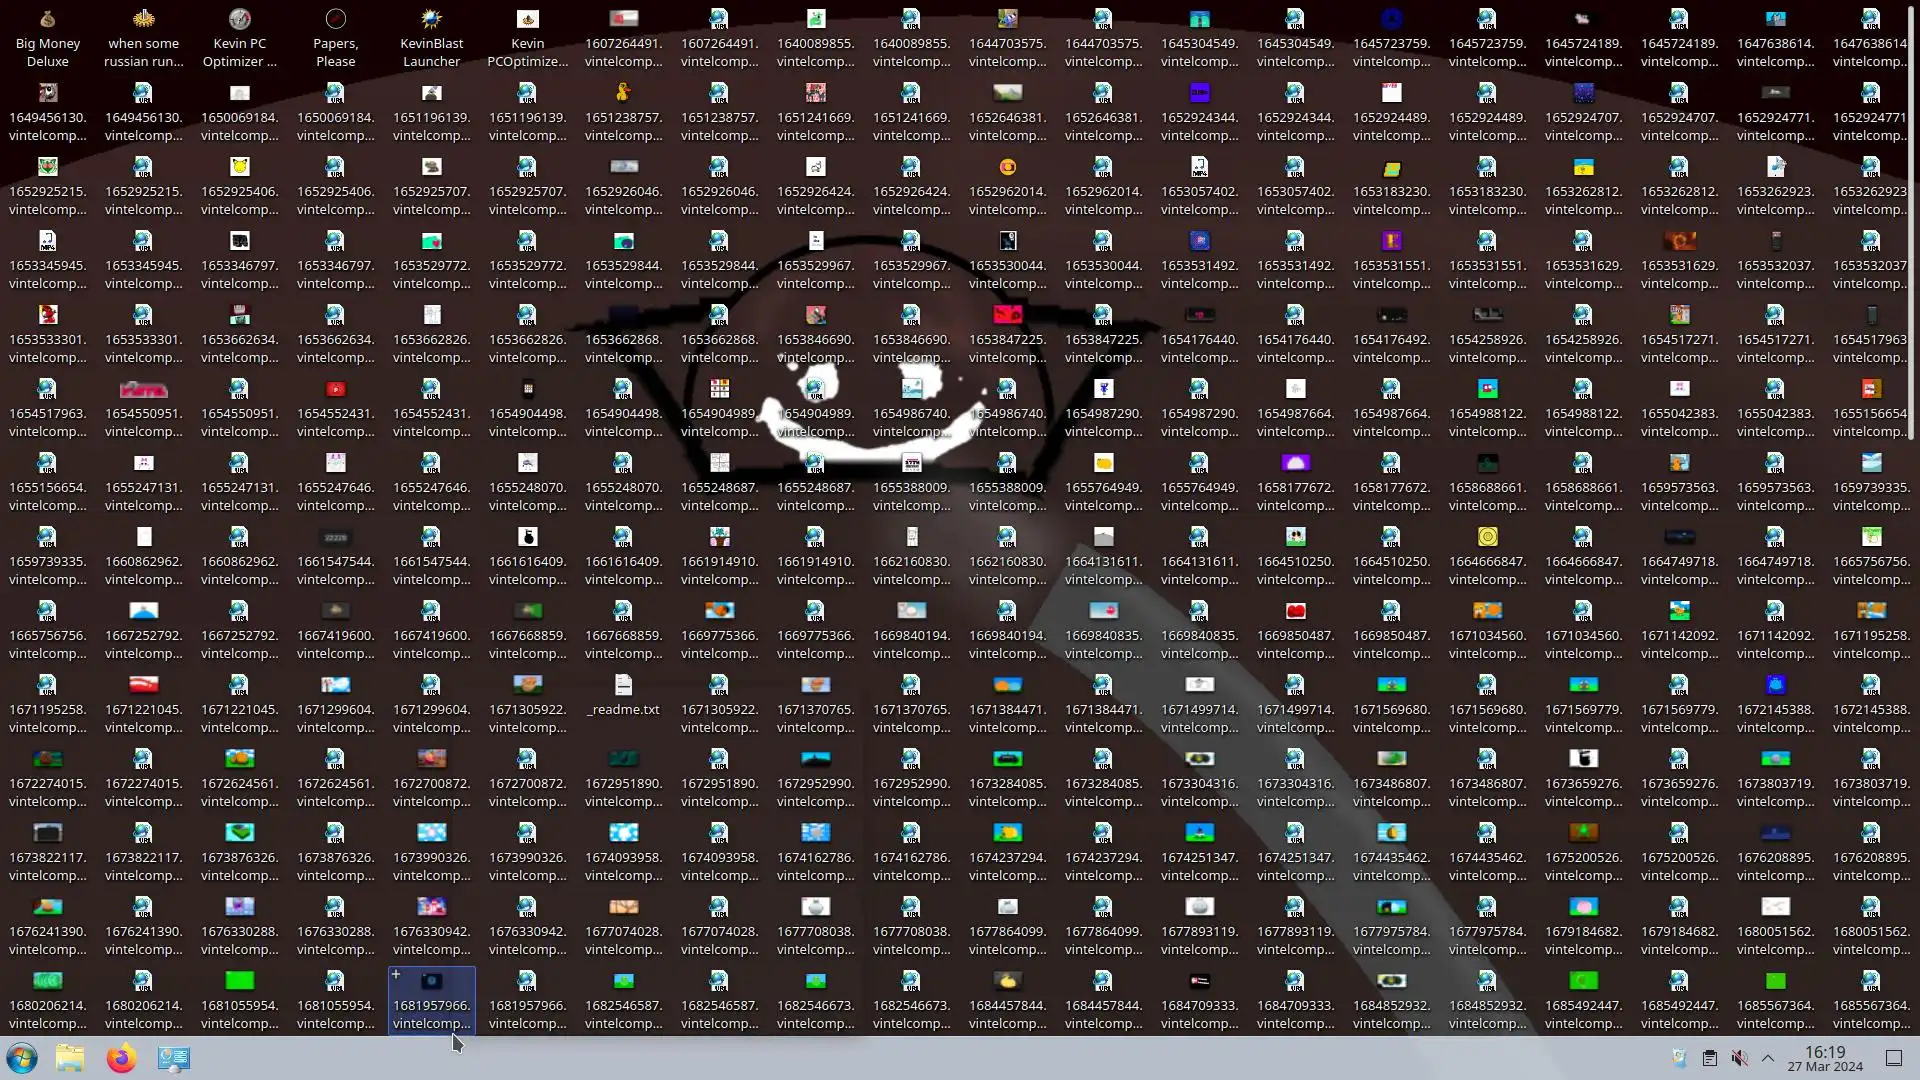The image size is (1920, 1080).
Task: Click the tray icon left of clipboard
Action: point(1679,1058)
